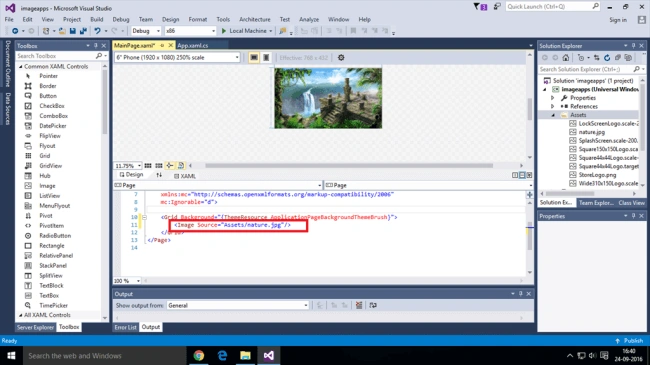Click the Save icon in the toolbar

pos(73,31)
